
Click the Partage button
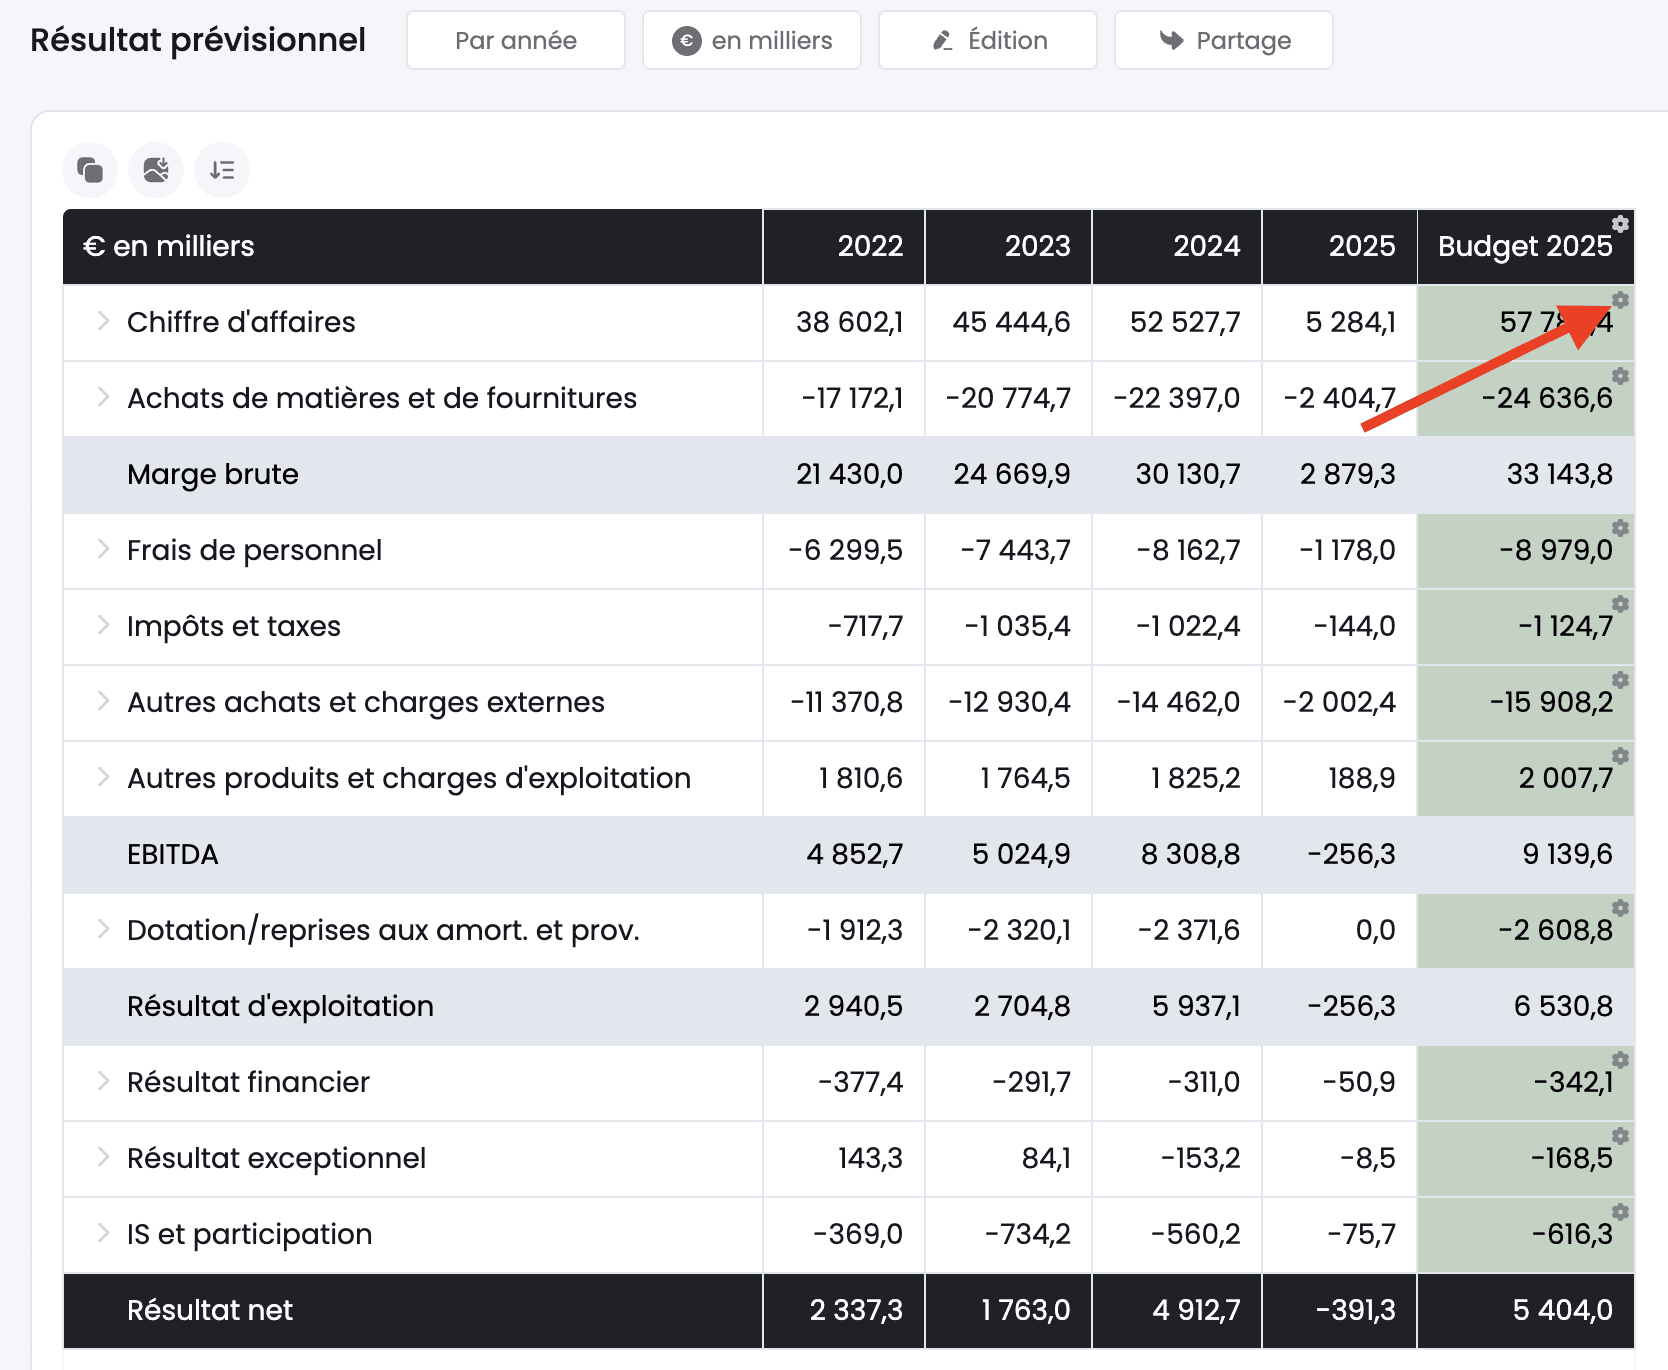click(1224, 40)
